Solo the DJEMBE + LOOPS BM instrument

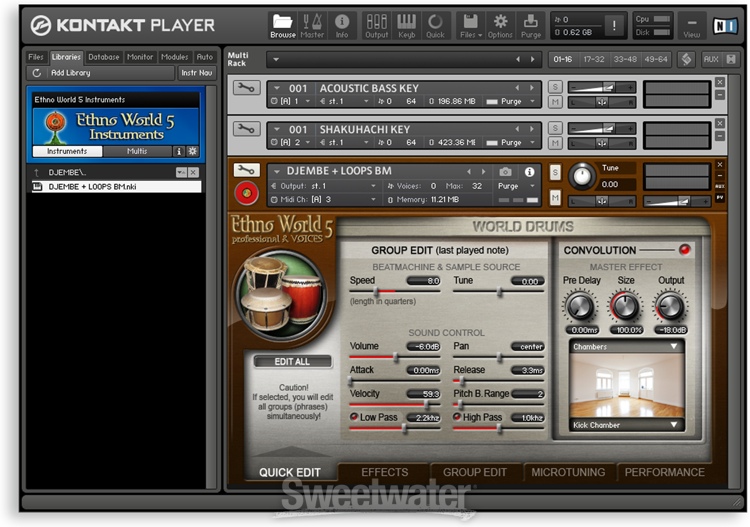tap(555, 172)
